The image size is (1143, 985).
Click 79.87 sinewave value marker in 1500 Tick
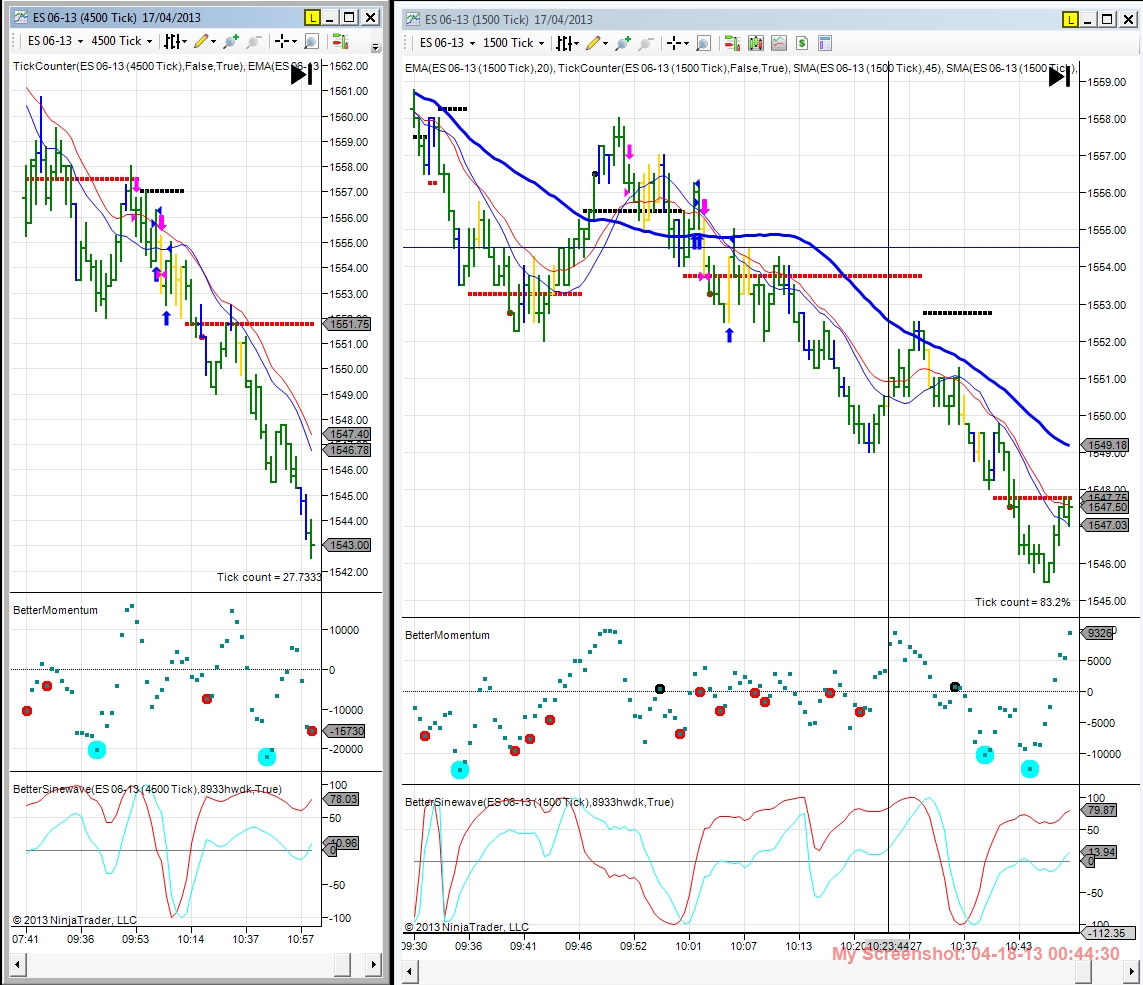point(1099,810)
